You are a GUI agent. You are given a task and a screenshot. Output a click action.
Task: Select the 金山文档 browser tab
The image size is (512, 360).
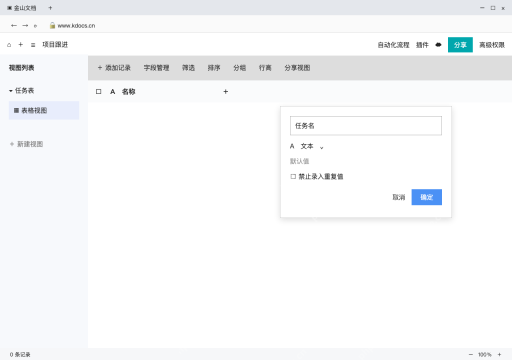coord(22,8)
